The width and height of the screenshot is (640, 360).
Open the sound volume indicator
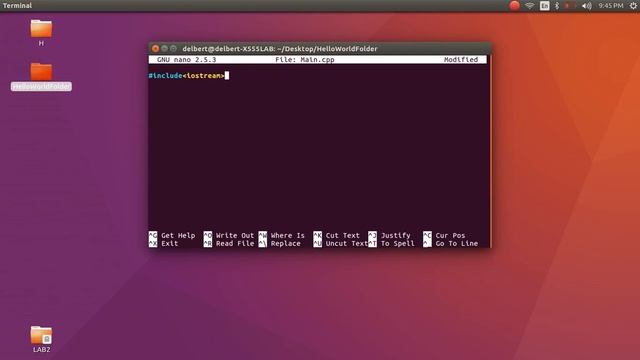(x=587, y=6)
